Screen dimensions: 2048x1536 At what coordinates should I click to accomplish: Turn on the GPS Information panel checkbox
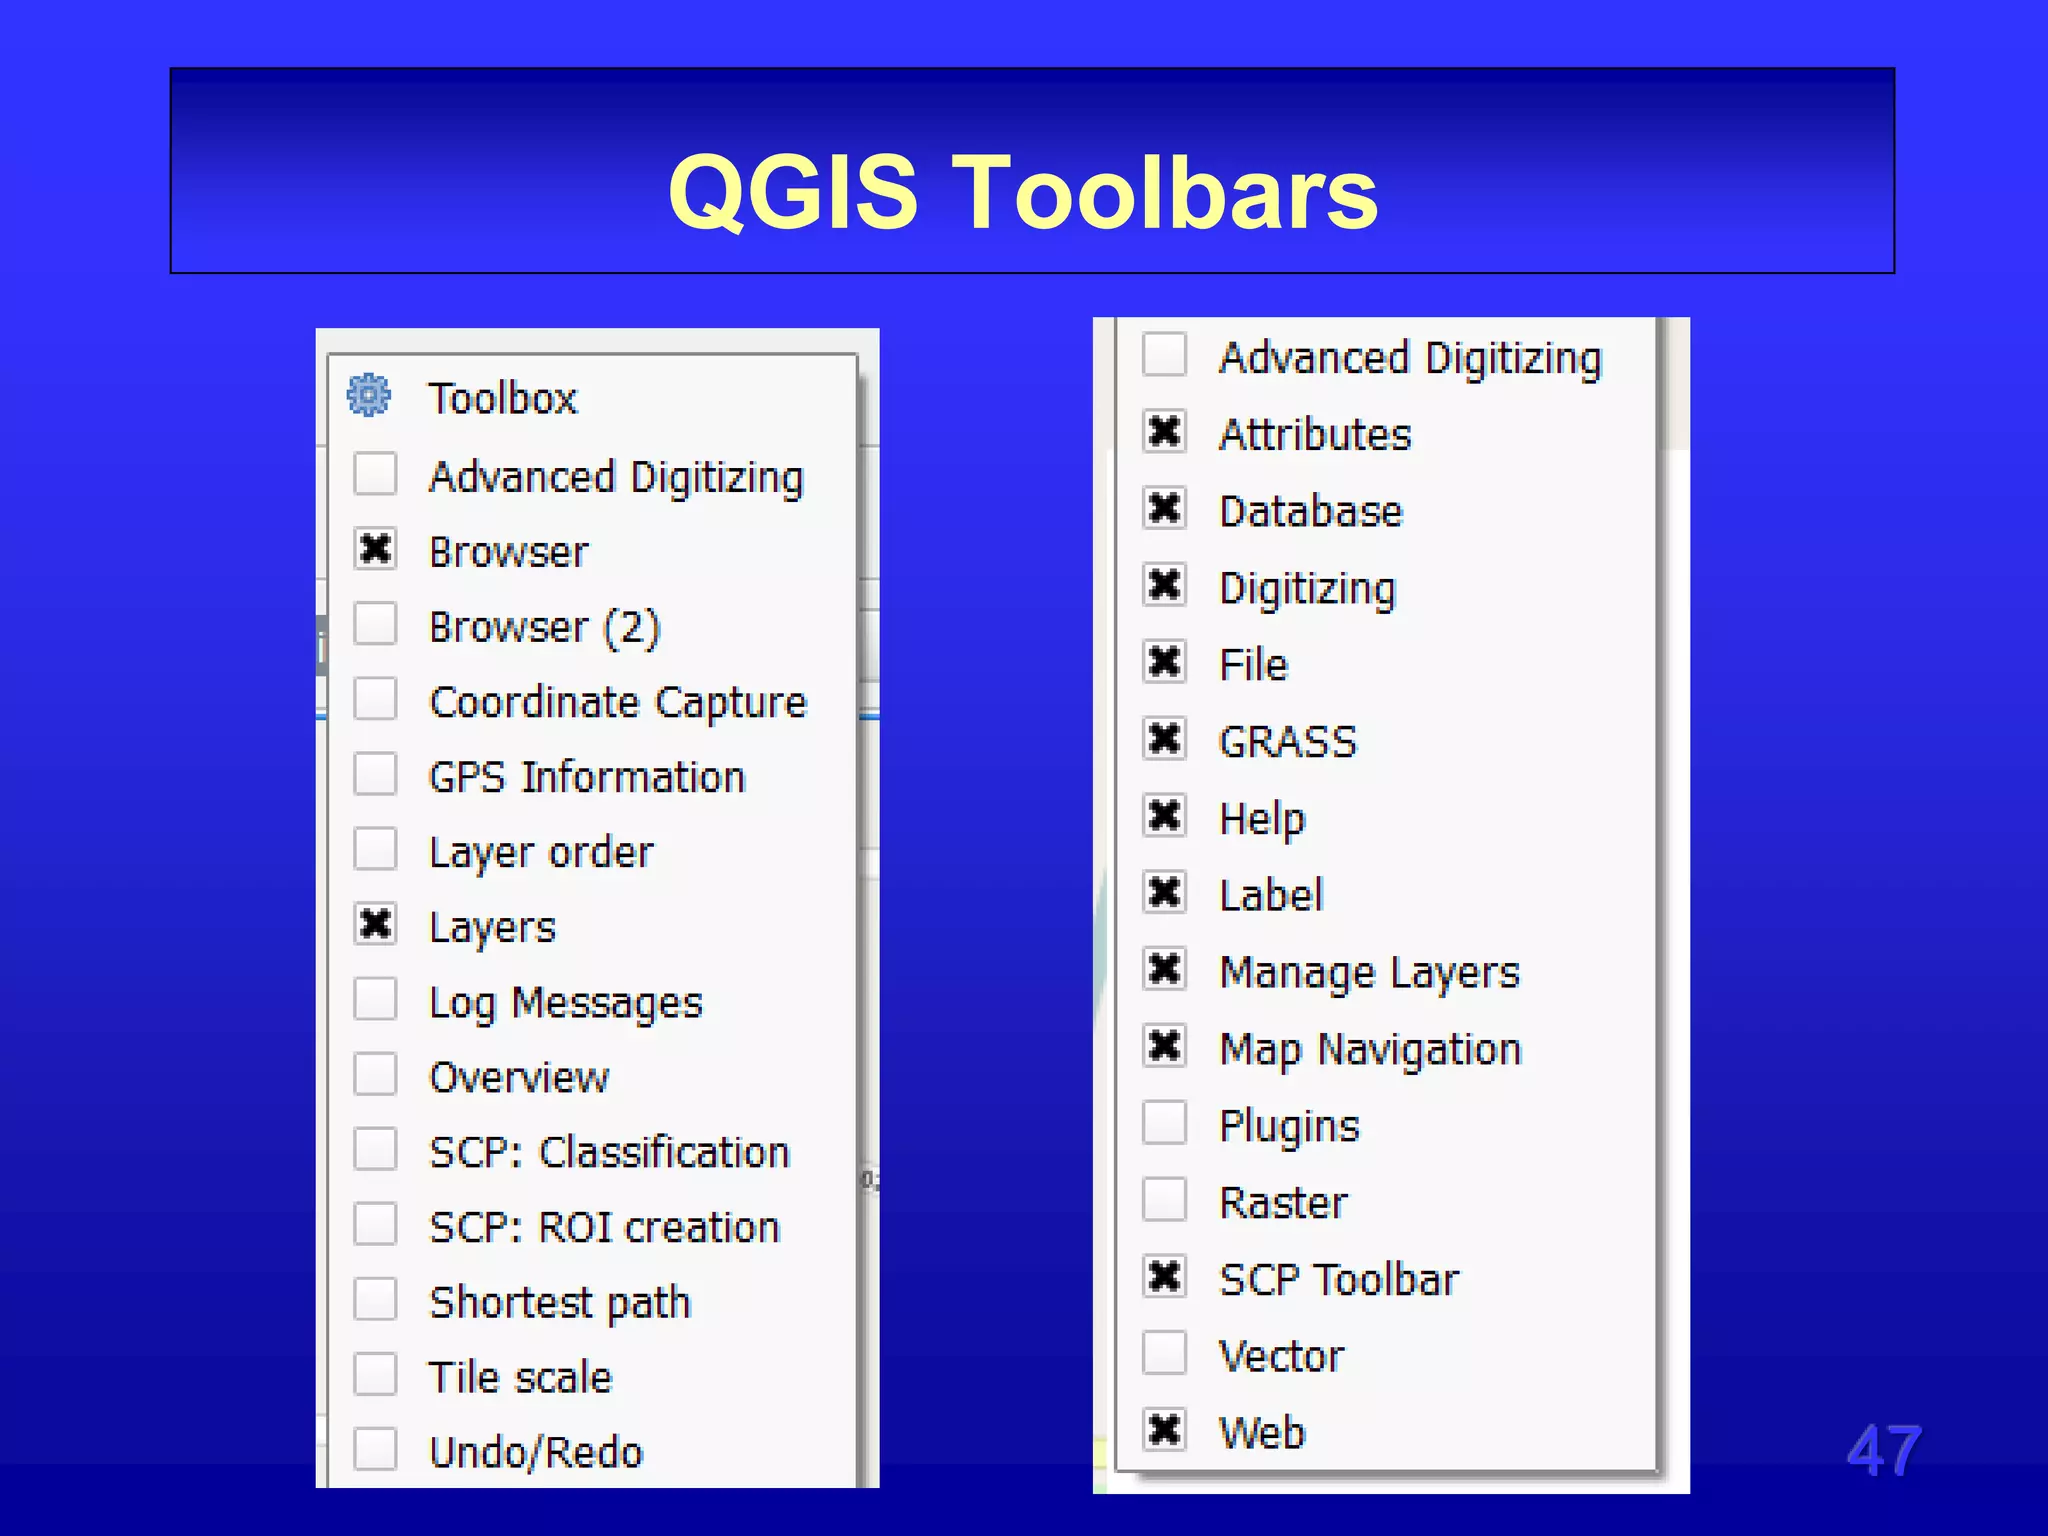click(375, 773)
